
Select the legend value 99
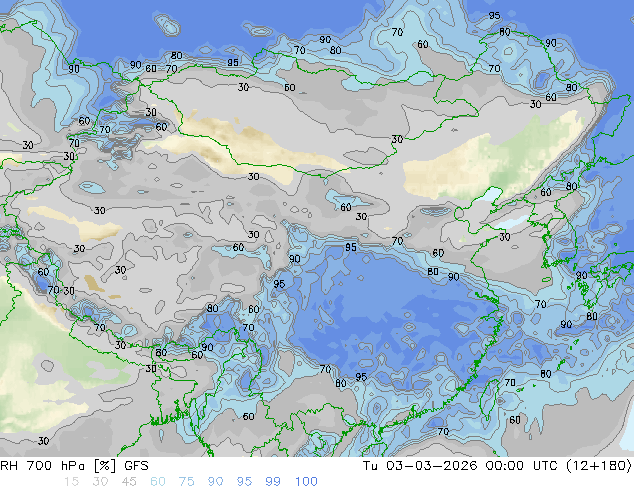pos(273,482)
